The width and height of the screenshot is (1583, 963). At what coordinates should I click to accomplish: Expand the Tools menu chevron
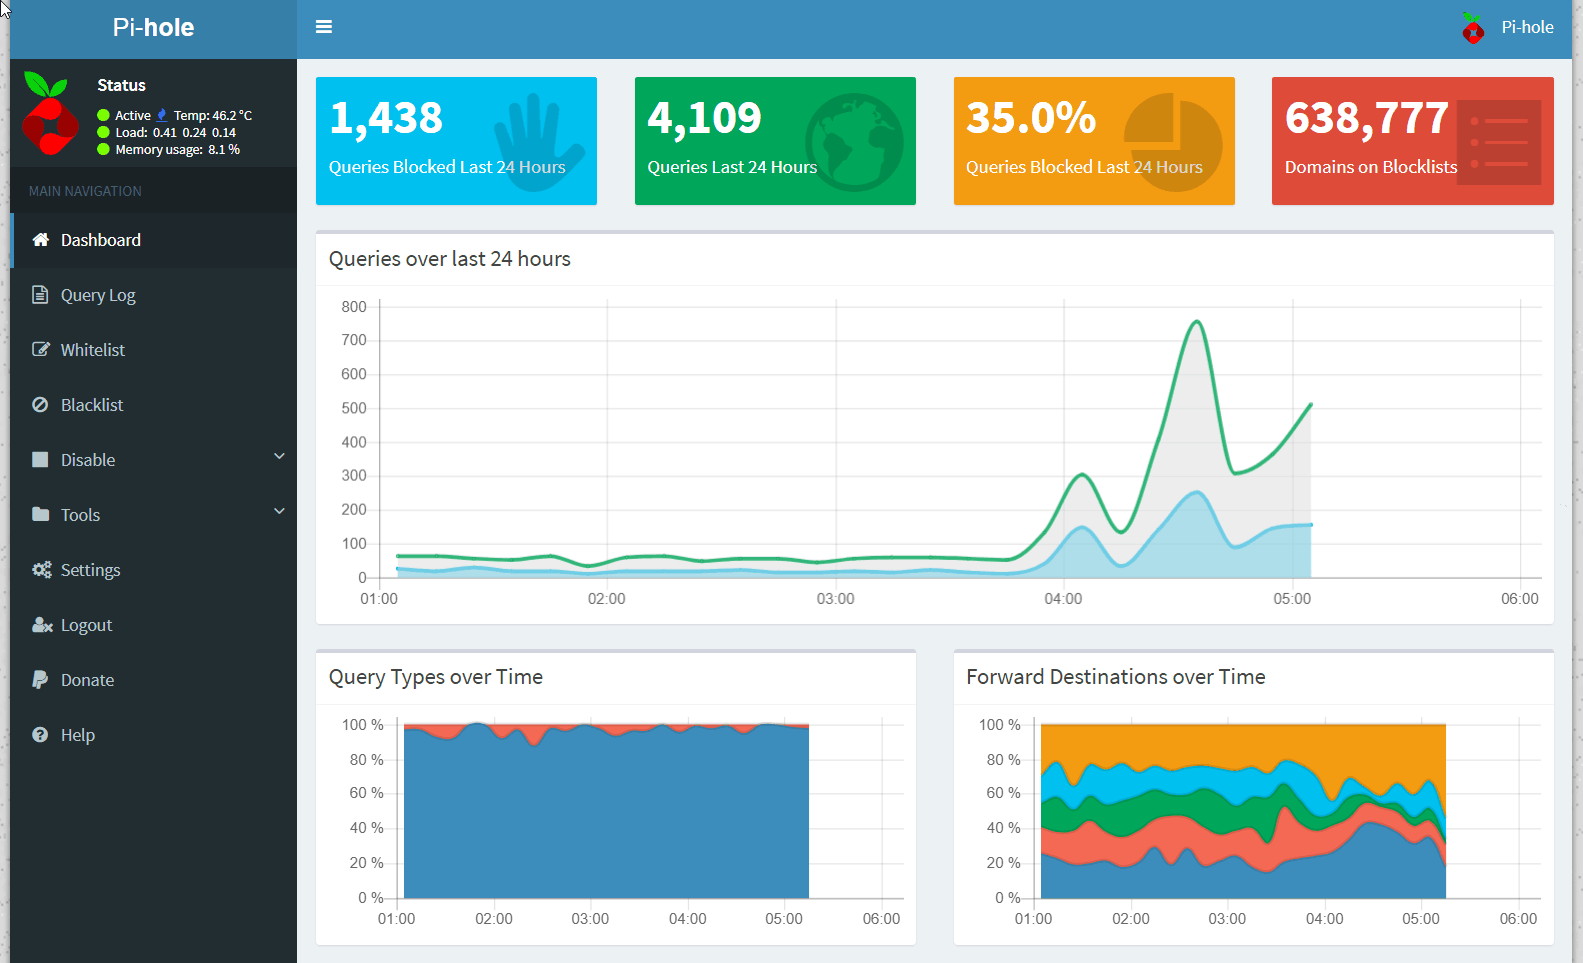[279, 512]
